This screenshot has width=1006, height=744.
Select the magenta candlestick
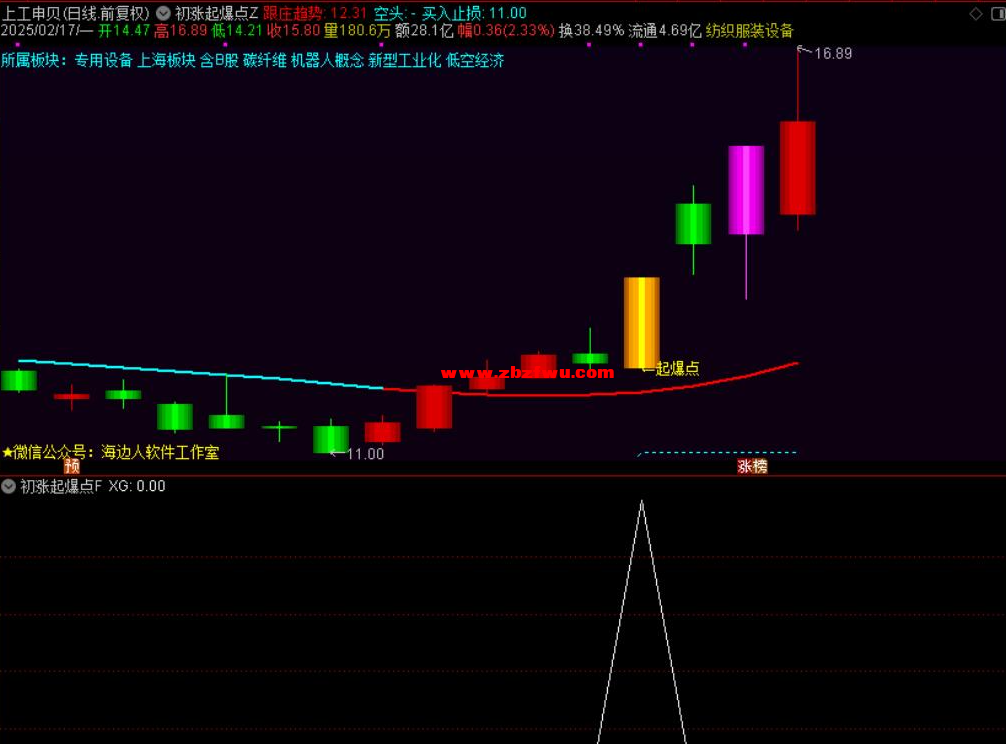pyautogui.click(x=746, y=190)
